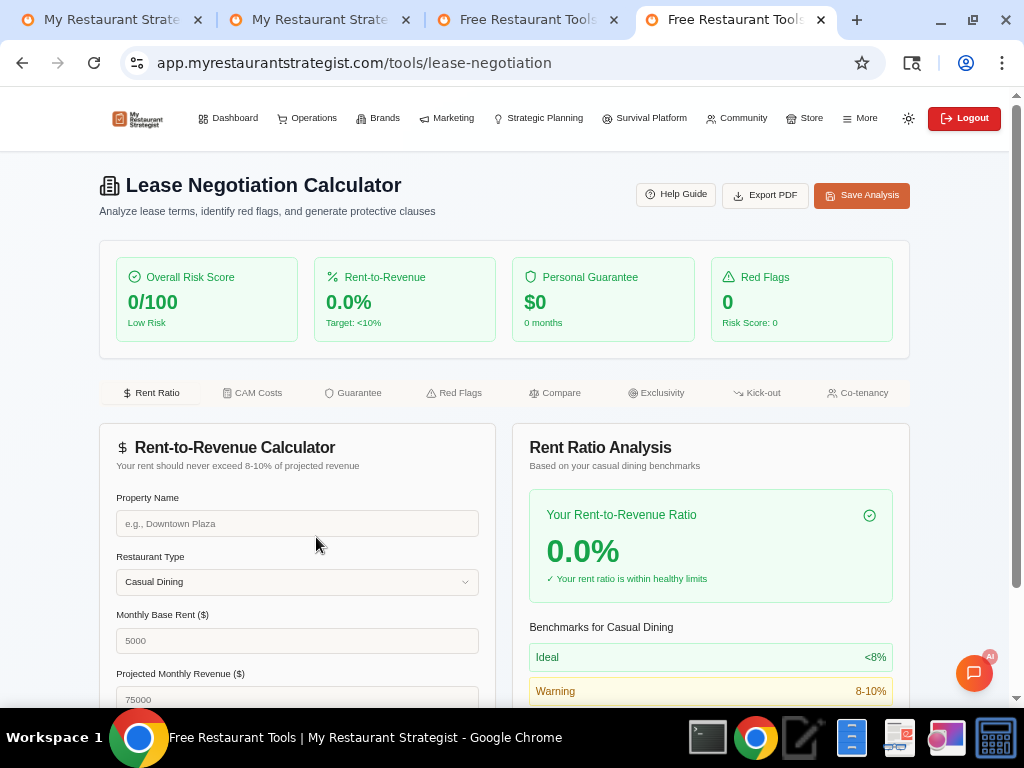The height and width of the screenshot is (768, 1024).
Task: Click the Save Analysis button
Action: point(861,195)
